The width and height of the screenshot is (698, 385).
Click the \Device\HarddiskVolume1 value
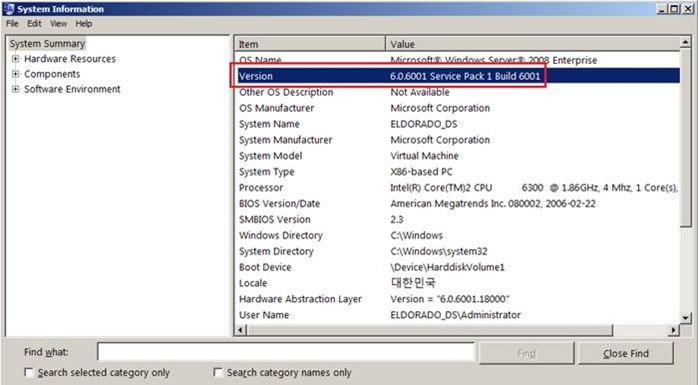pos(447,267)
